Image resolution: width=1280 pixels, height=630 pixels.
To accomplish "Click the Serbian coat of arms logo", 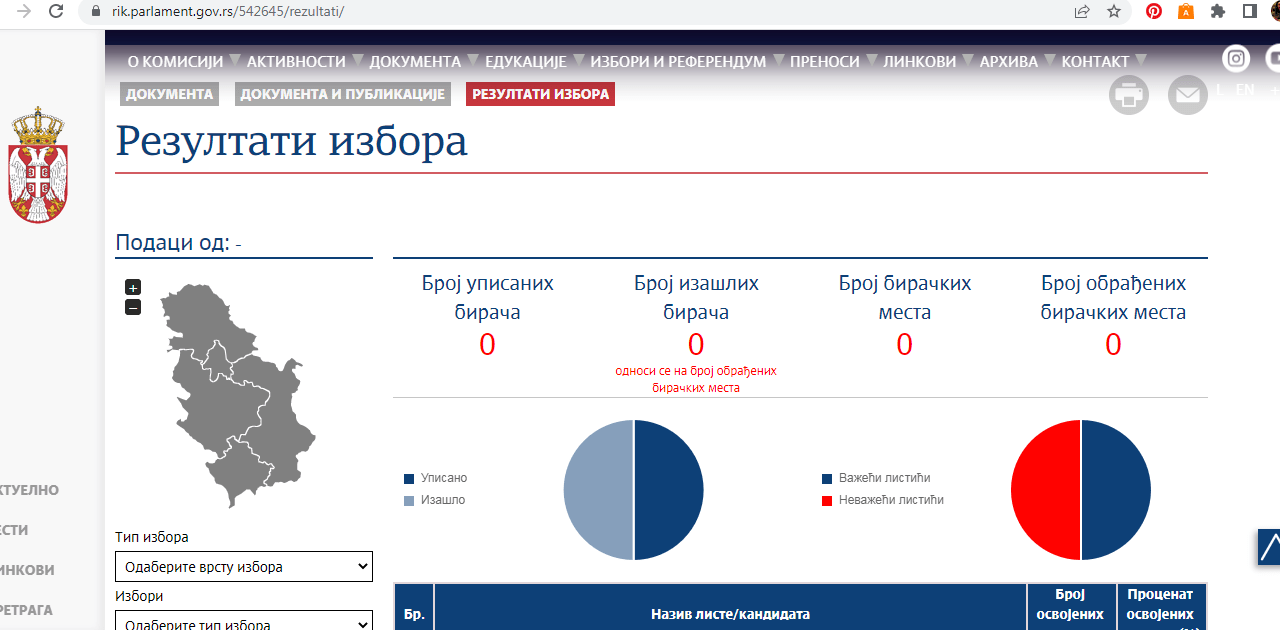I will pos(38,165).
